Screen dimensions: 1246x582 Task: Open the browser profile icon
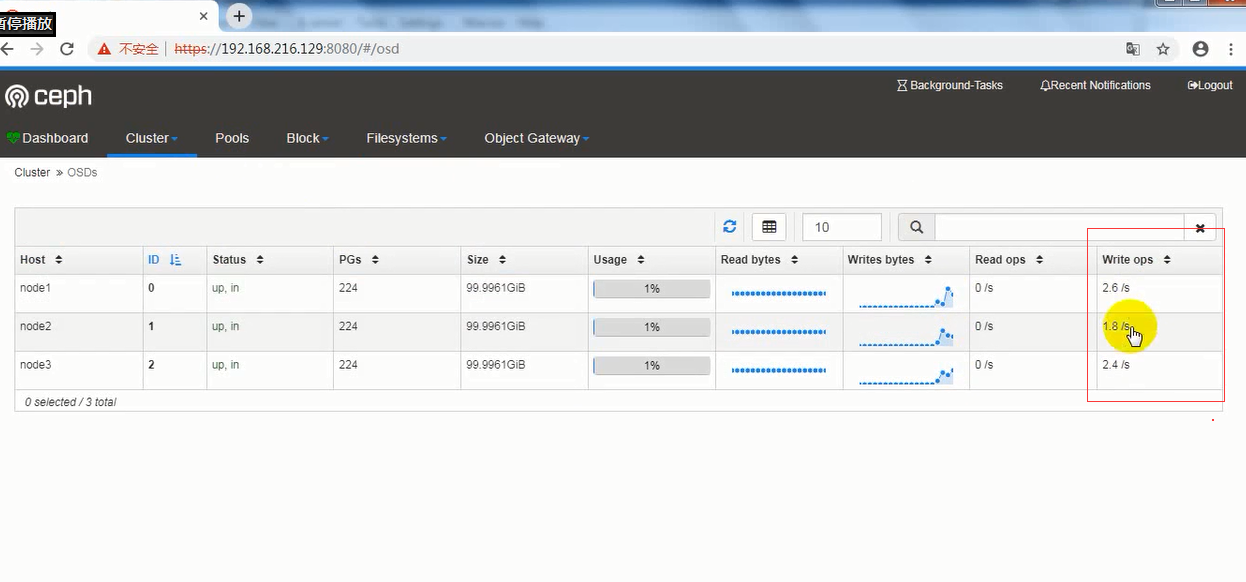tap(1201, 49)
